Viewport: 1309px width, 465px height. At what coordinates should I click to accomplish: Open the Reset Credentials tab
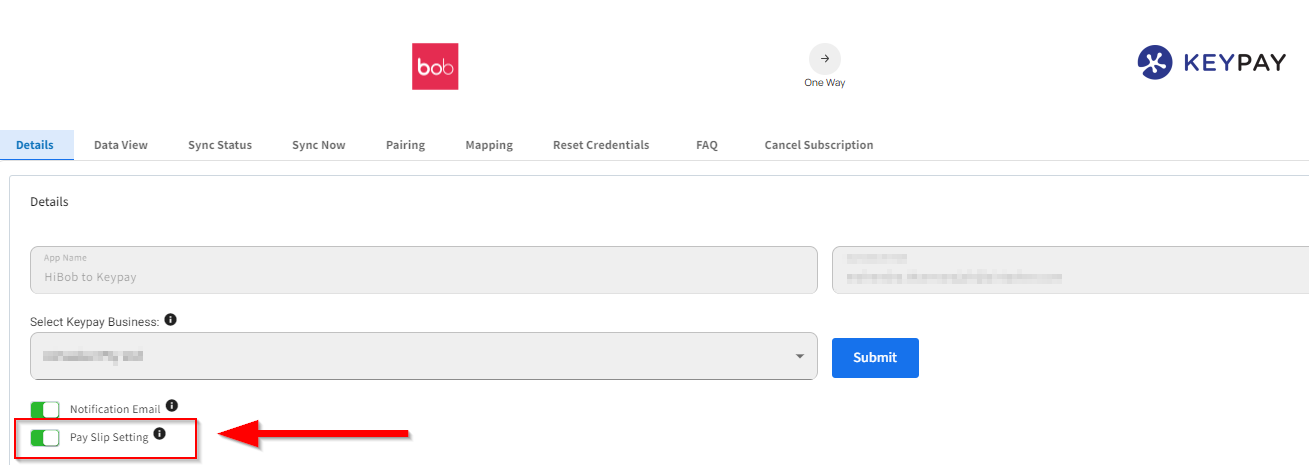tap(601, 145)
